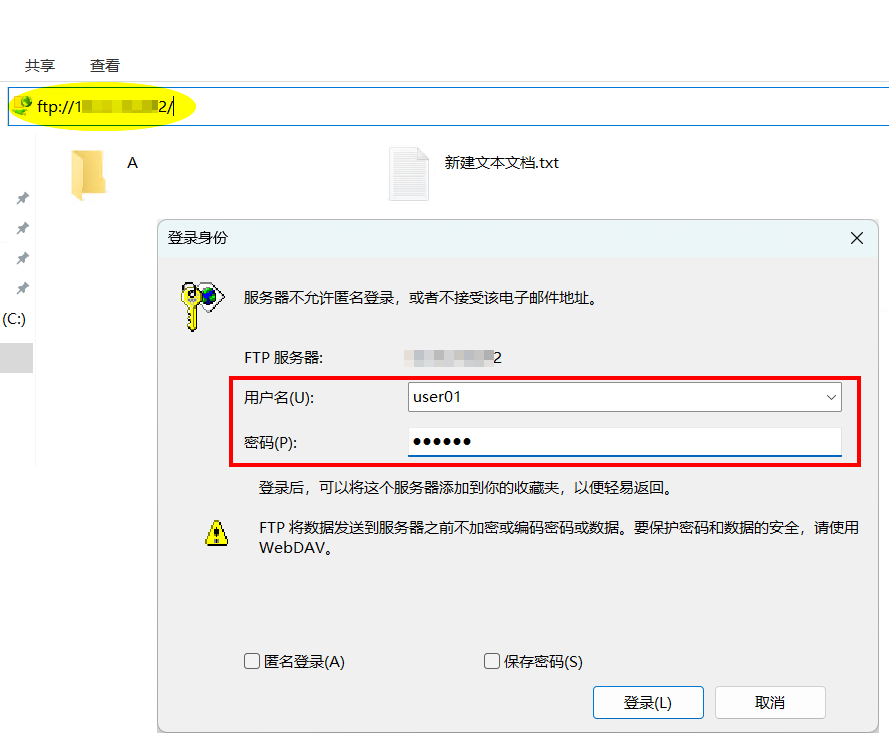The height and width of the screenshot is (733, 889).
Task: Open folder A
Action: [x=90, y=172]
